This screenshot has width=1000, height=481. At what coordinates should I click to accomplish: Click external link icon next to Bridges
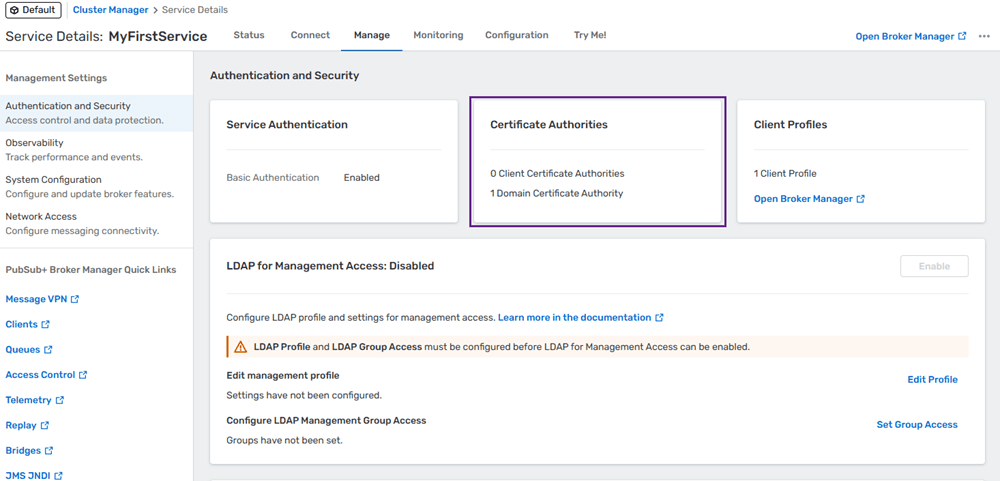48,451
